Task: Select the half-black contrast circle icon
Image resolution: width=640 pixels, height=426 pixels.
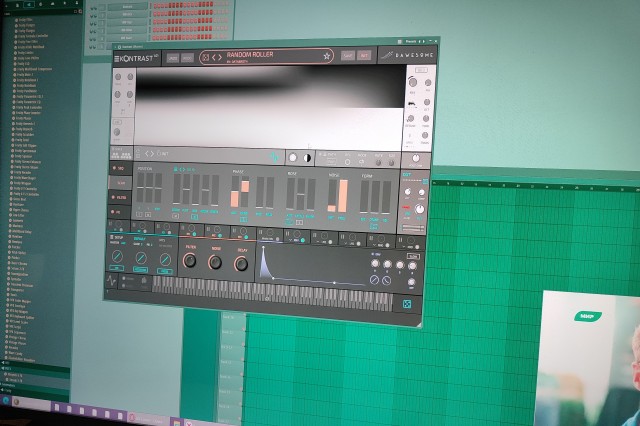Action: [307, 158]
